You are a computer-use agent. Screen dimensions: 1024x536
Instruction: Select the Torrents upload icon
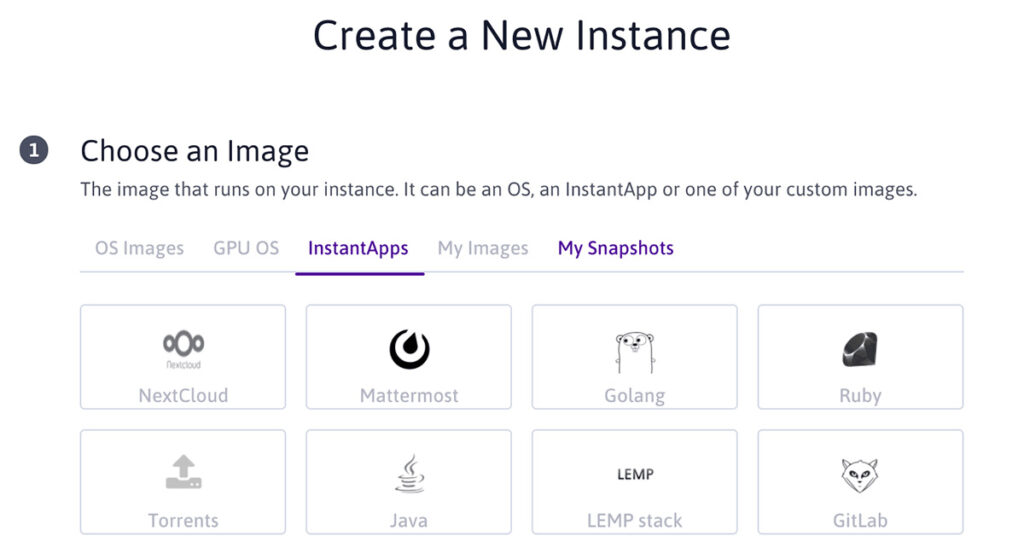[183, 472]
